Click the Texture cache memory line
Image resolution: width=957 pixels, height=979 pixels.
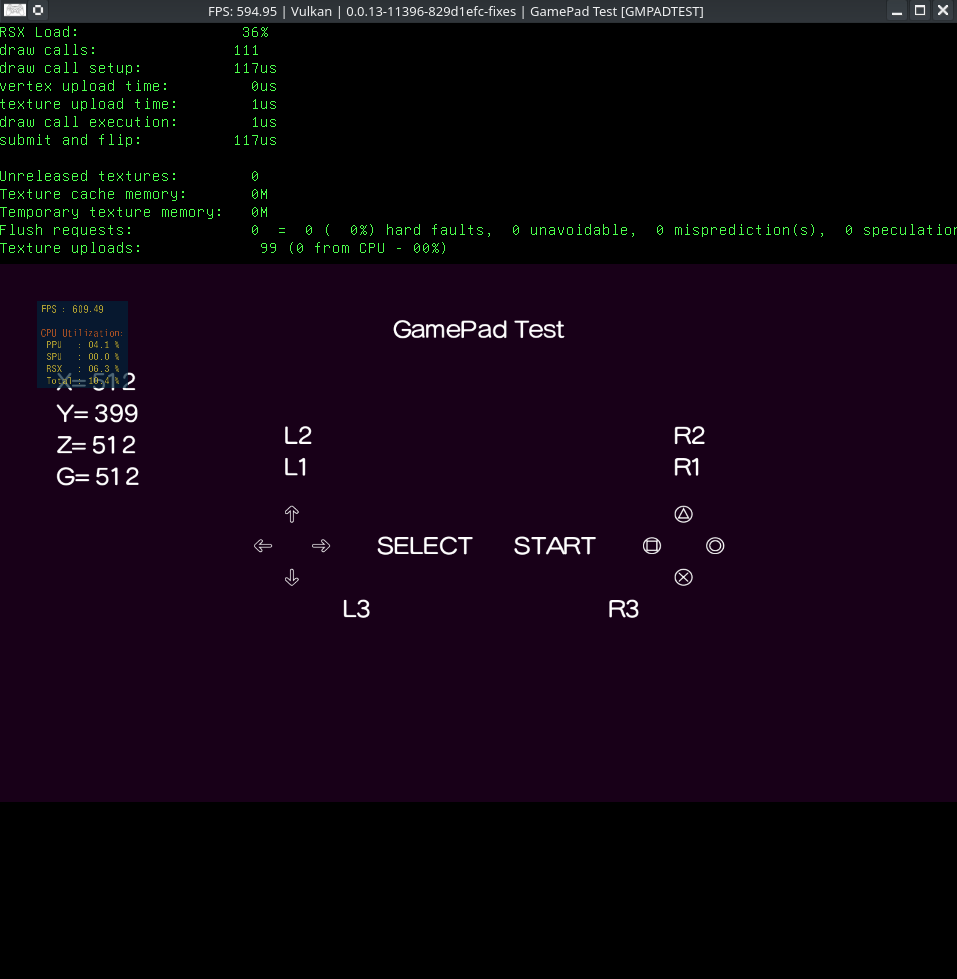coord(134,194)
